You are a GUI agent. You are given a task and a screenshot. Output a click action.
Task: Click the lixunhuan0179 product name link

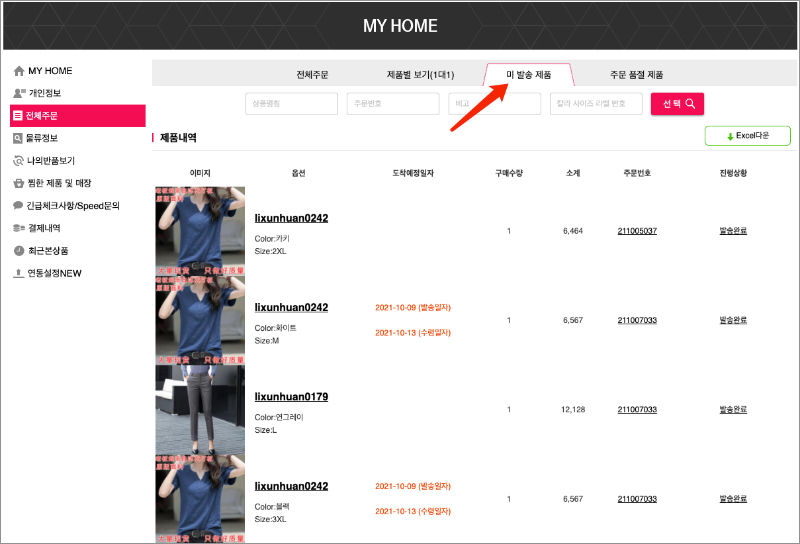(291, 397)
